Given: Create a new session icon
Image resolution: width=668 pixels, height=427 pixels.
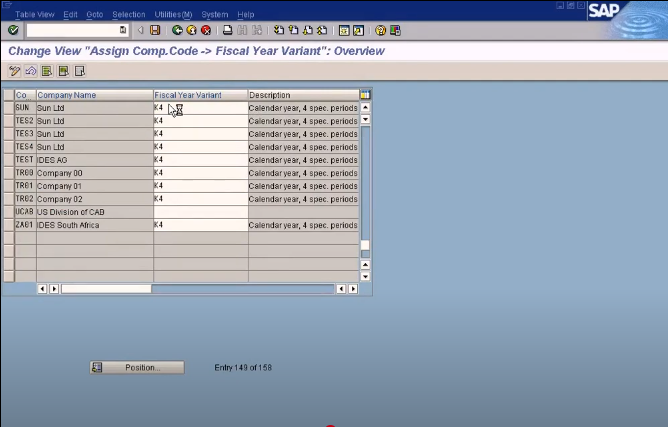Looking at the screenshot, I should 344,30.
